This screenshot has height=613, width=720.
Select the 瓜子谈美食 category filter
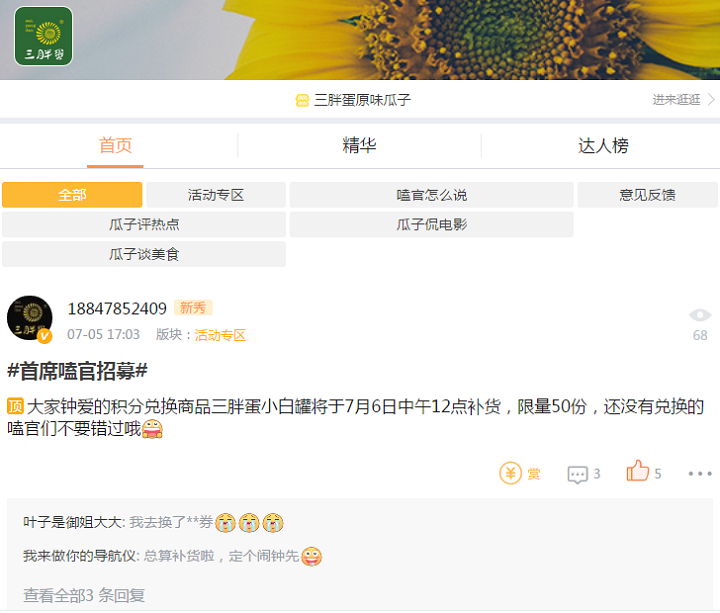pyautogui.click(x=144, y=254)
